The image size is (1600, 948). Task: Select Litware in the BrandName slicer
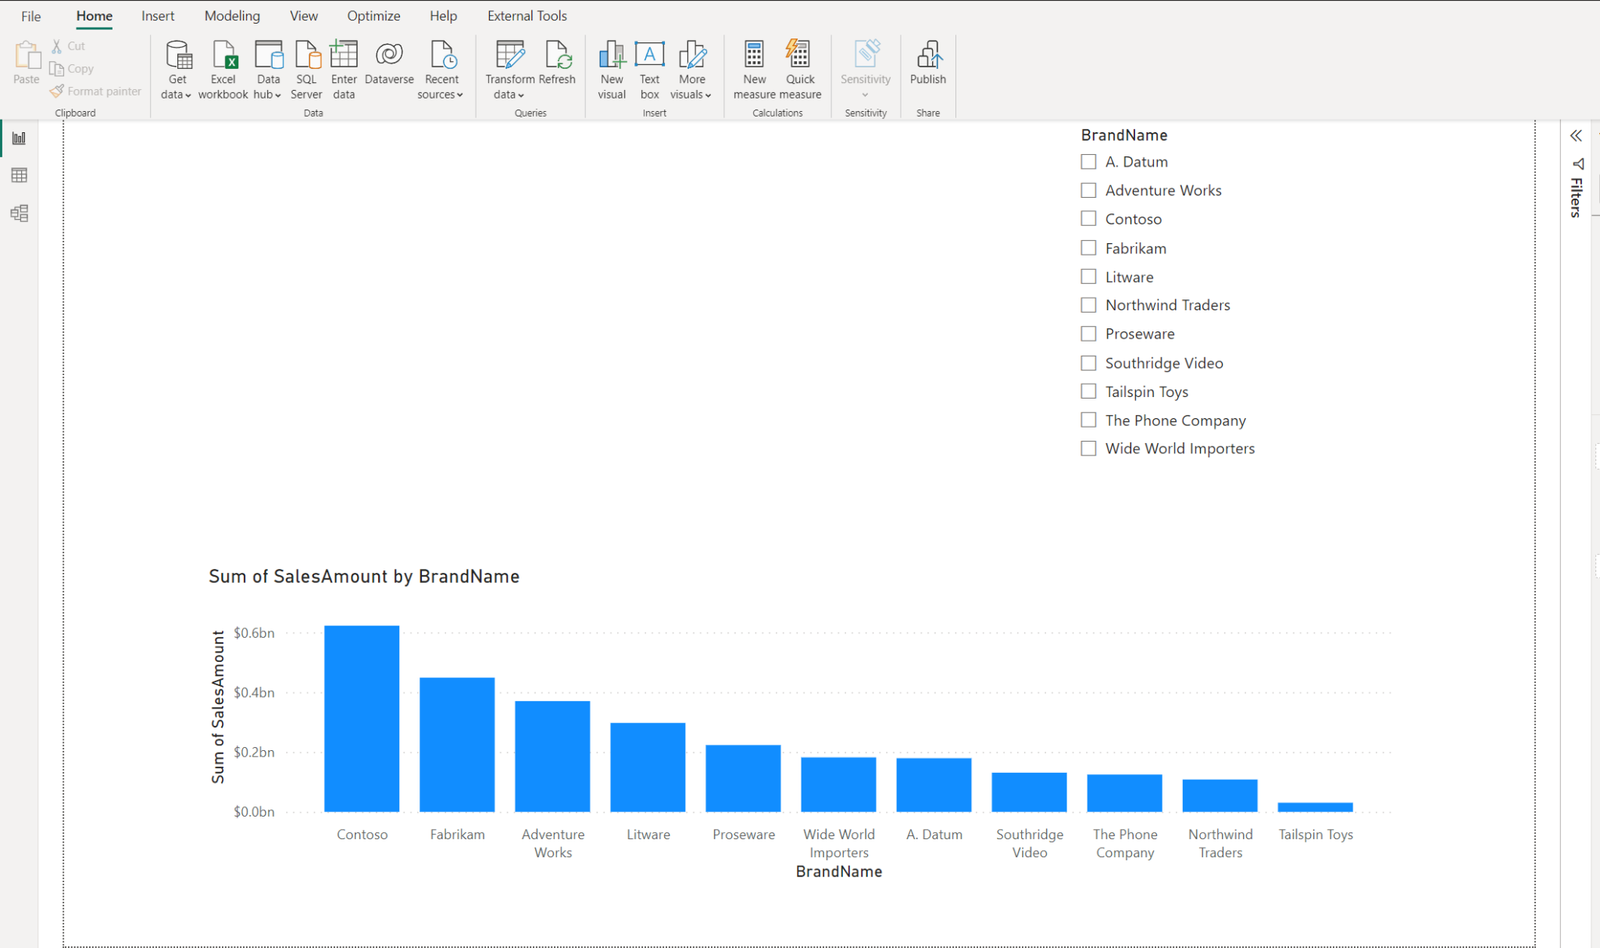click(1088, 277)
